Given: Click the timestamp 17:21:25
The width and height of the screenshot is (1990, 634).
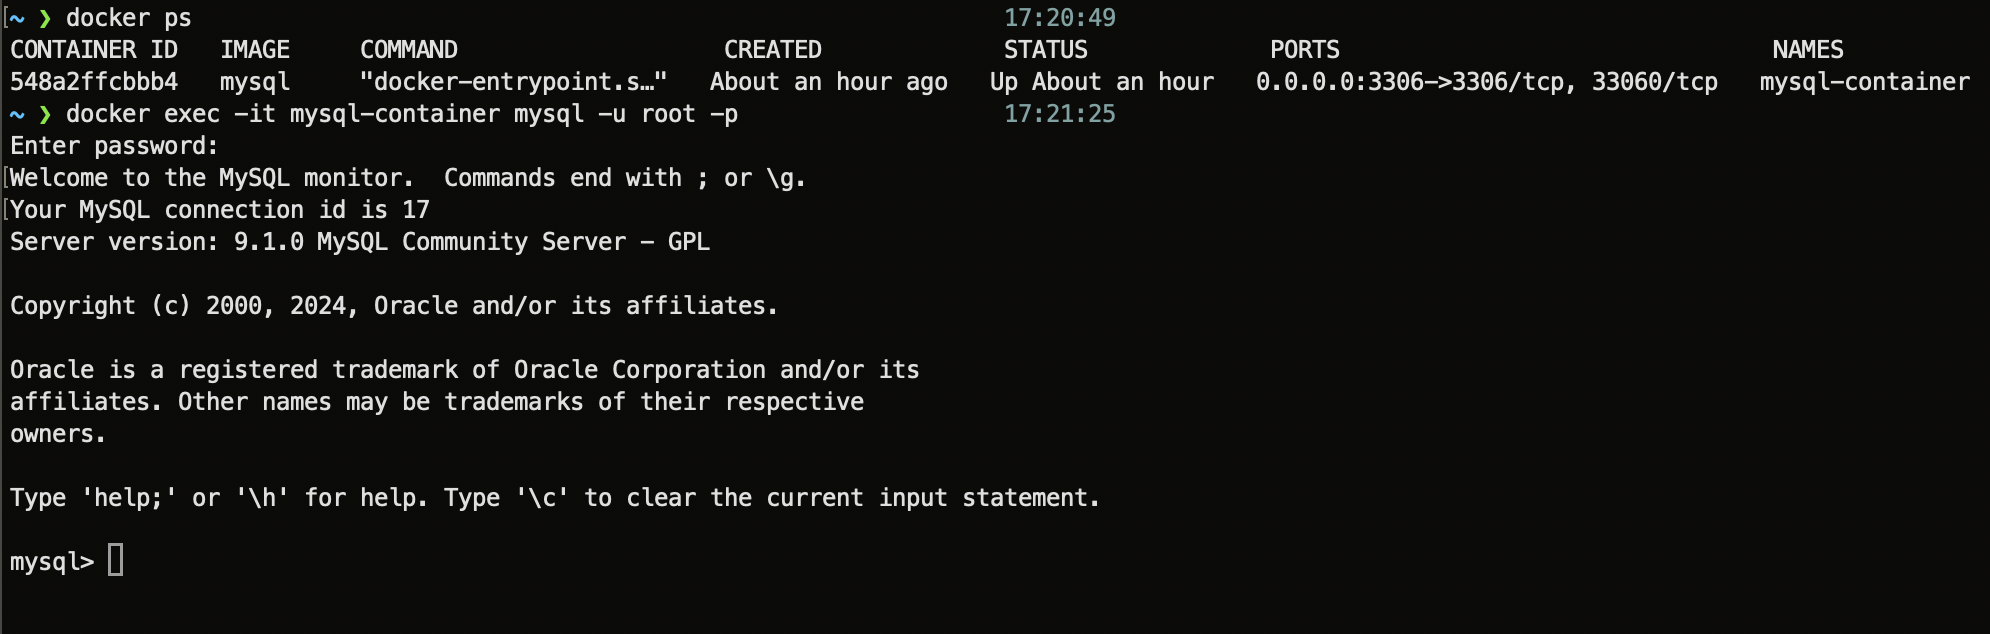Looking at the screenshot, I should click(x=1060, y=114).
